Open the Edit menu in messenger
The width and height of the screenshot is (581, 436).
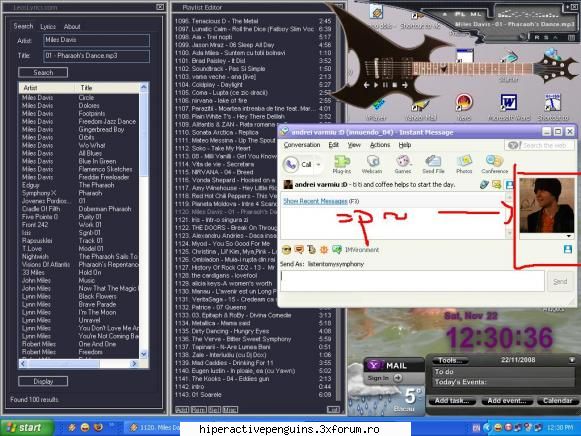(333, 145)
